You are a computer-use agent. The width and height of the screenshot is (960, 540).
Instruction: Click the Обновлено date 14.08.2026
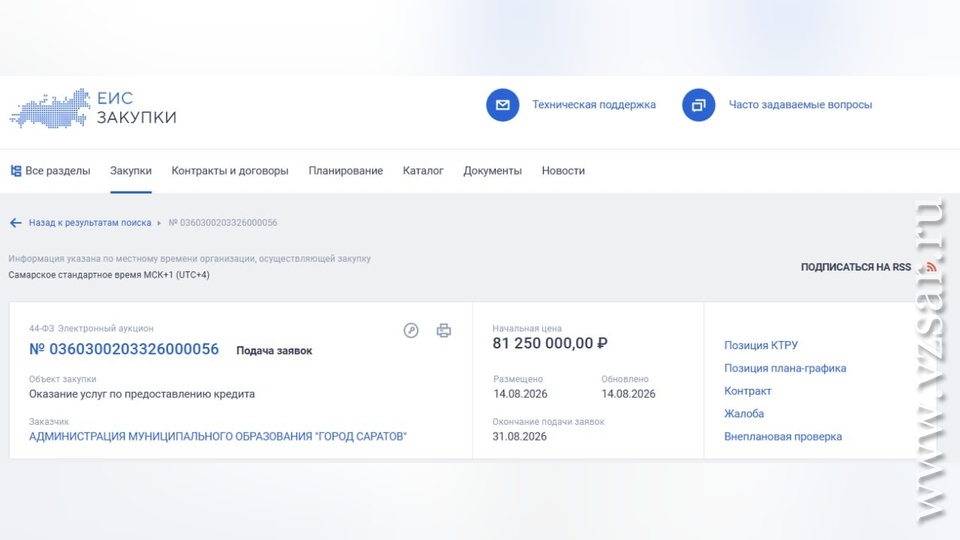point(628,394)
